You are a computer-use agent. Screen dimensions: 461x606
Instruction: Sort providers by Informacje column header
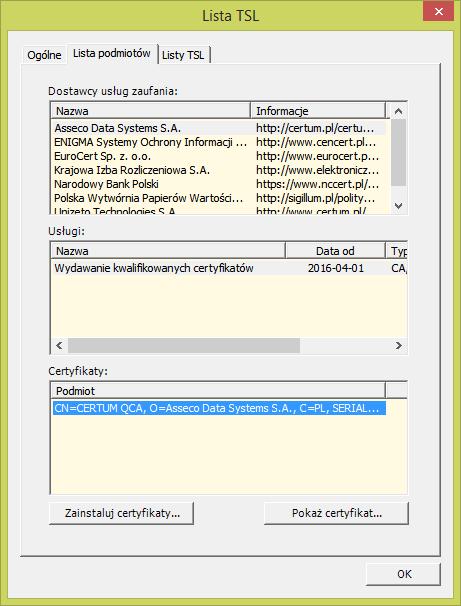point(318,111)
